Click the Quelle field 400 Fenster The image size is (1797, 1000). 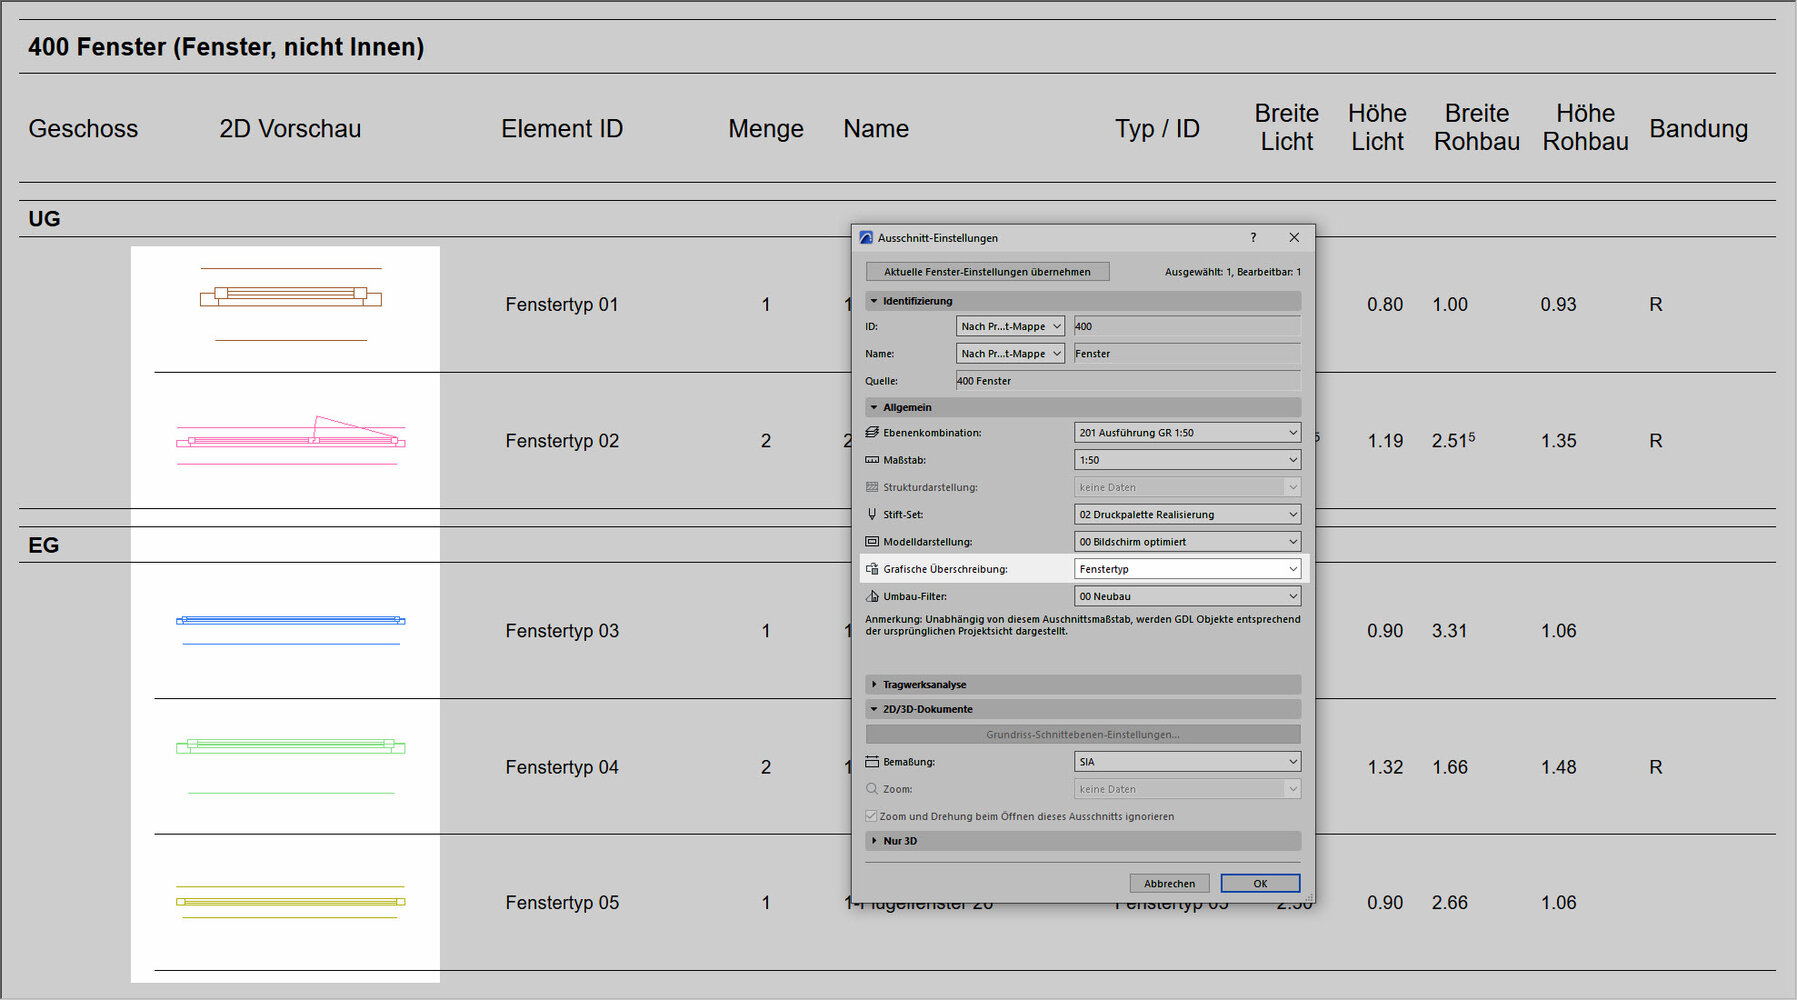(1128, 381)
